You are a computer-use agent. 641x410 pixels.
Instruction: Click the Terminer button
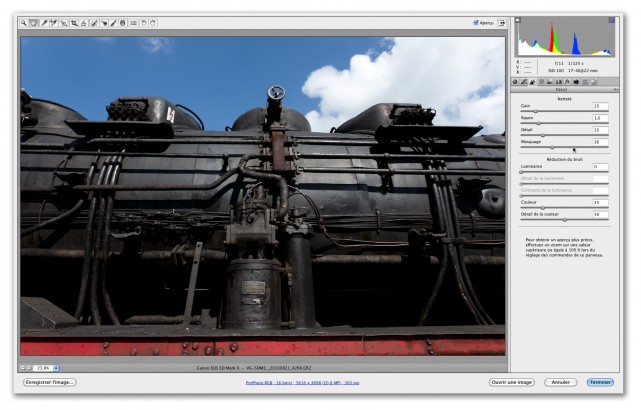pos(600,382)
